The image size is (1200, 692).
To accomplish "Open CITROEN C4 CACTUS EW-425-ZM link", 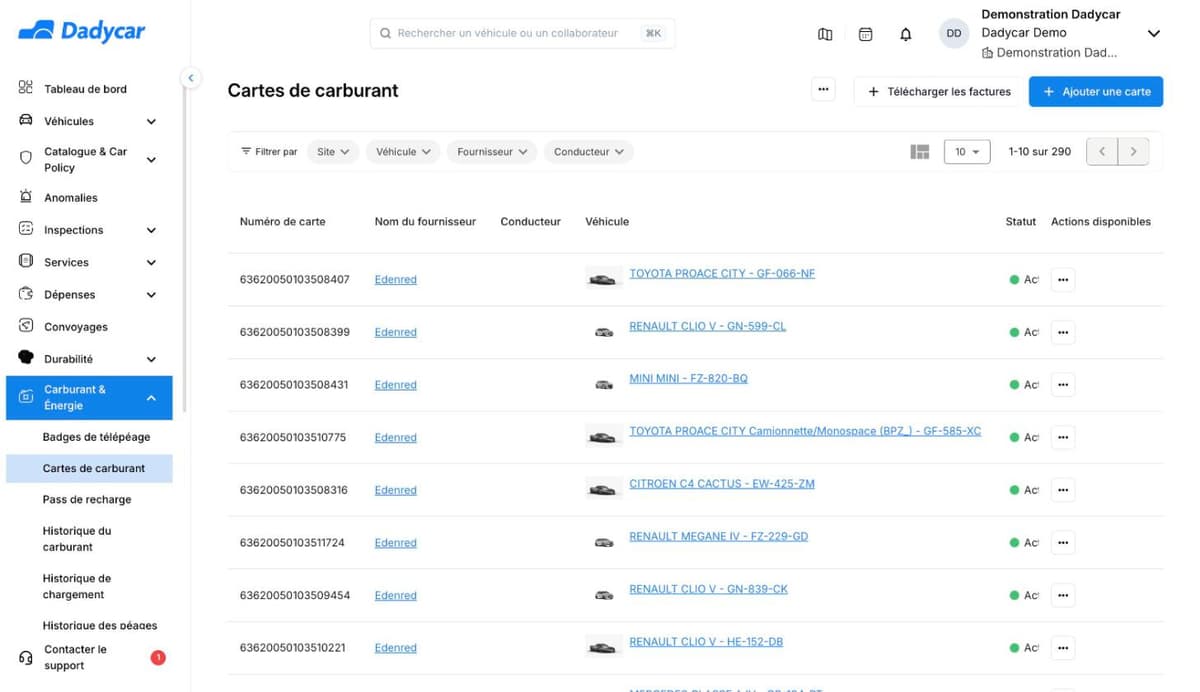I will (722, 483).
